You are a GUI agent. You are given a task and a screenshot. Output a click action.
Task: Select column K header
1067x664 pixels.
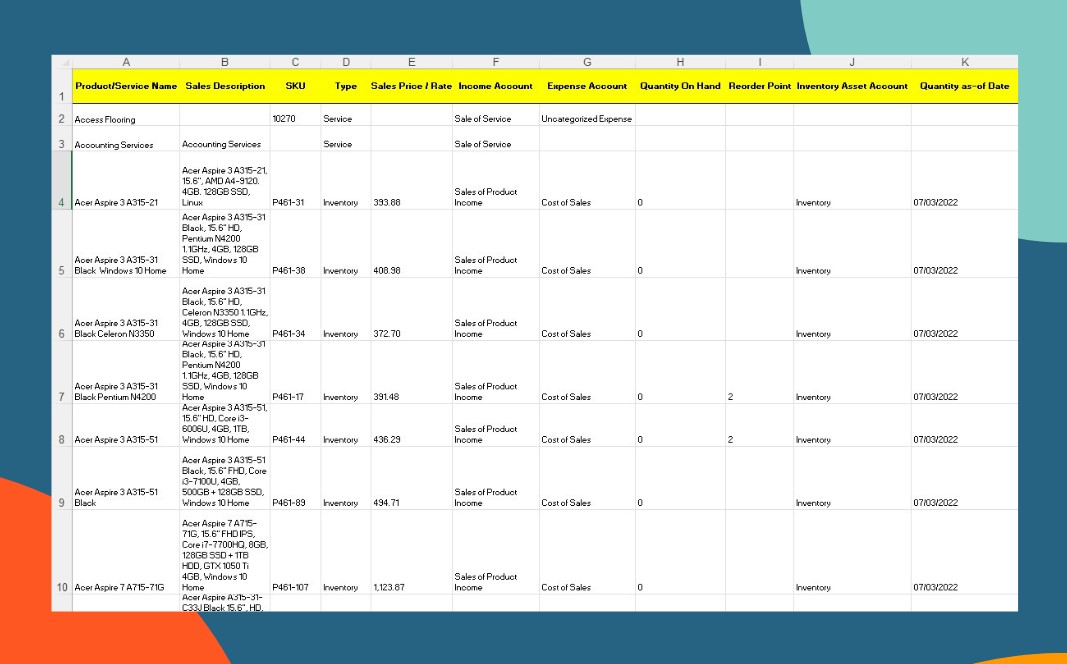pos(964,62)
